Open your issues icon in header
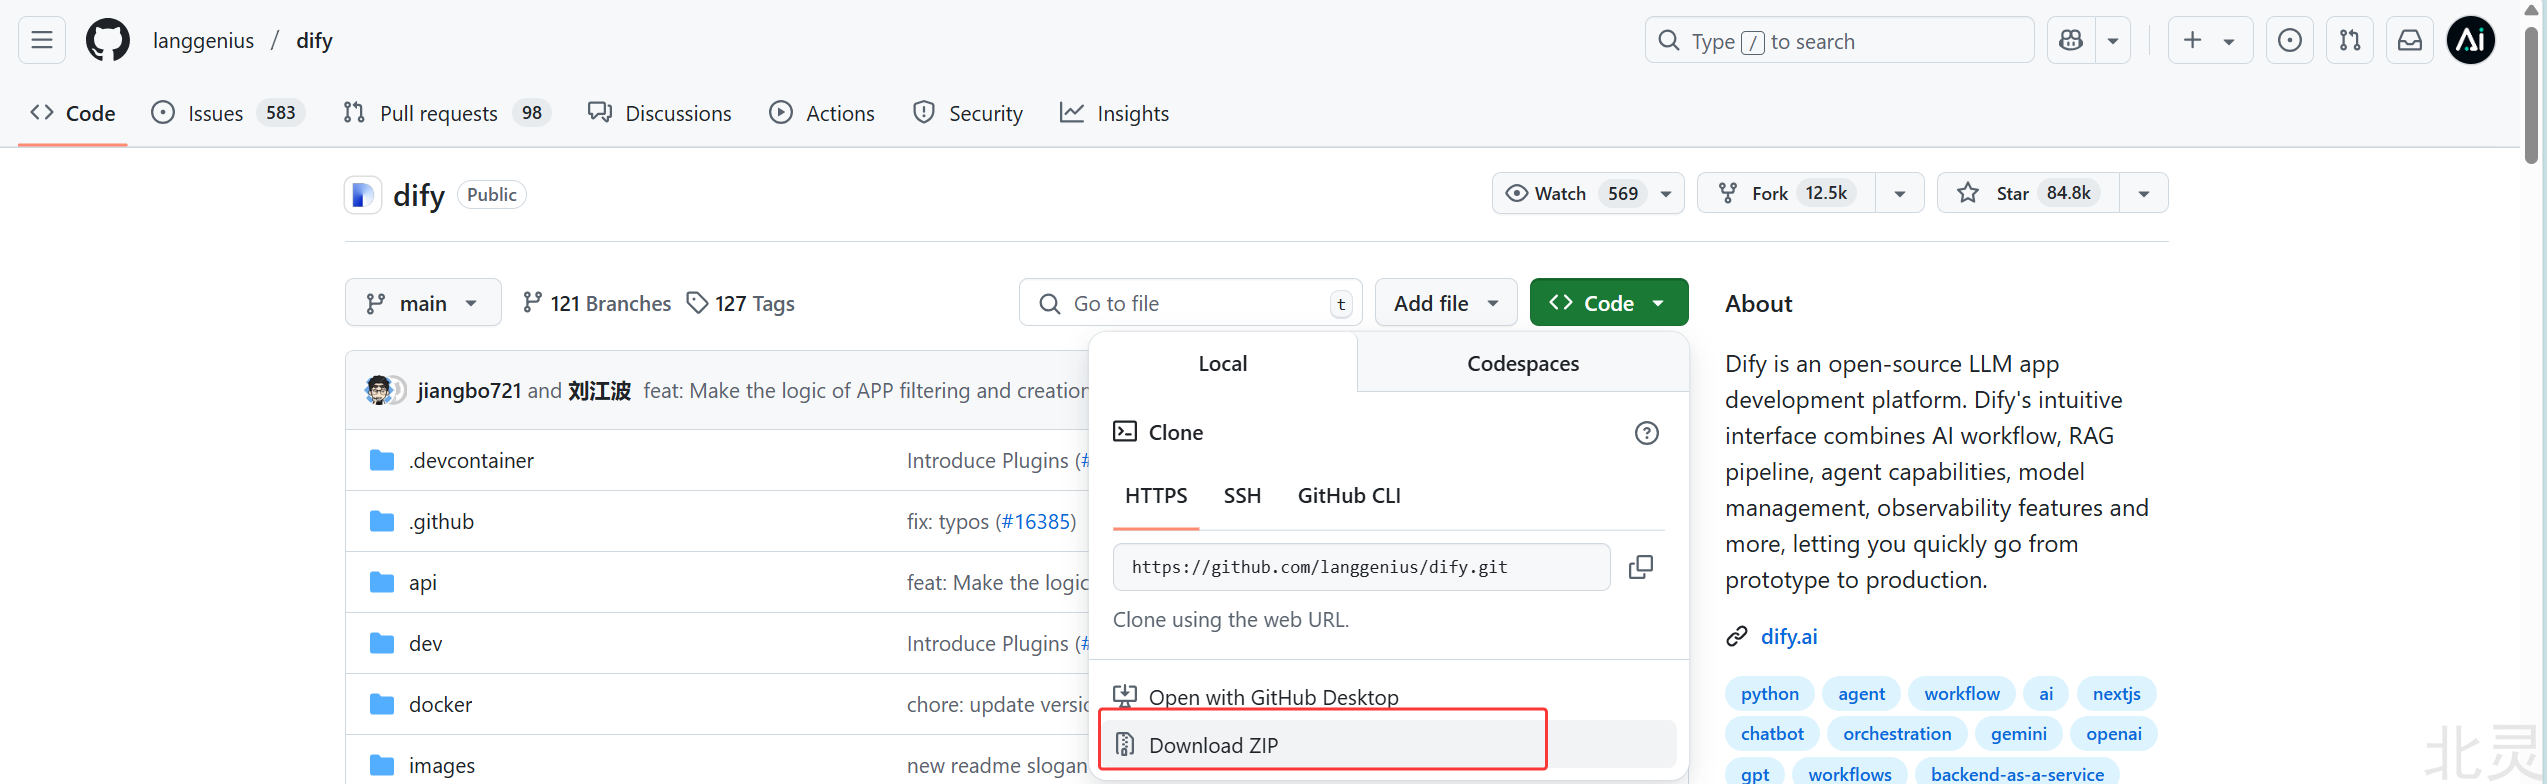Viewport: 2547px width, 784px height. [x=2289, y=40]
